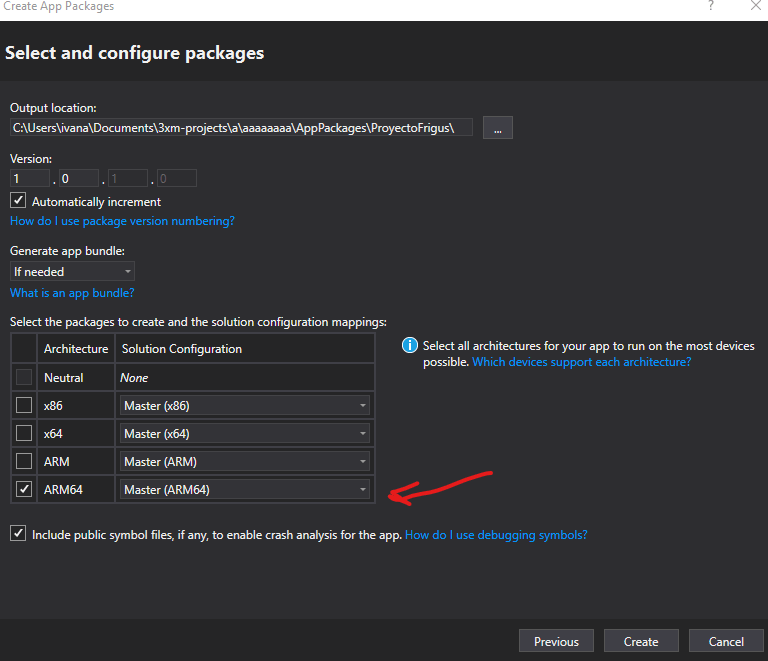
Task: Click the help question mark in title bar
Action: coord(711,7)
